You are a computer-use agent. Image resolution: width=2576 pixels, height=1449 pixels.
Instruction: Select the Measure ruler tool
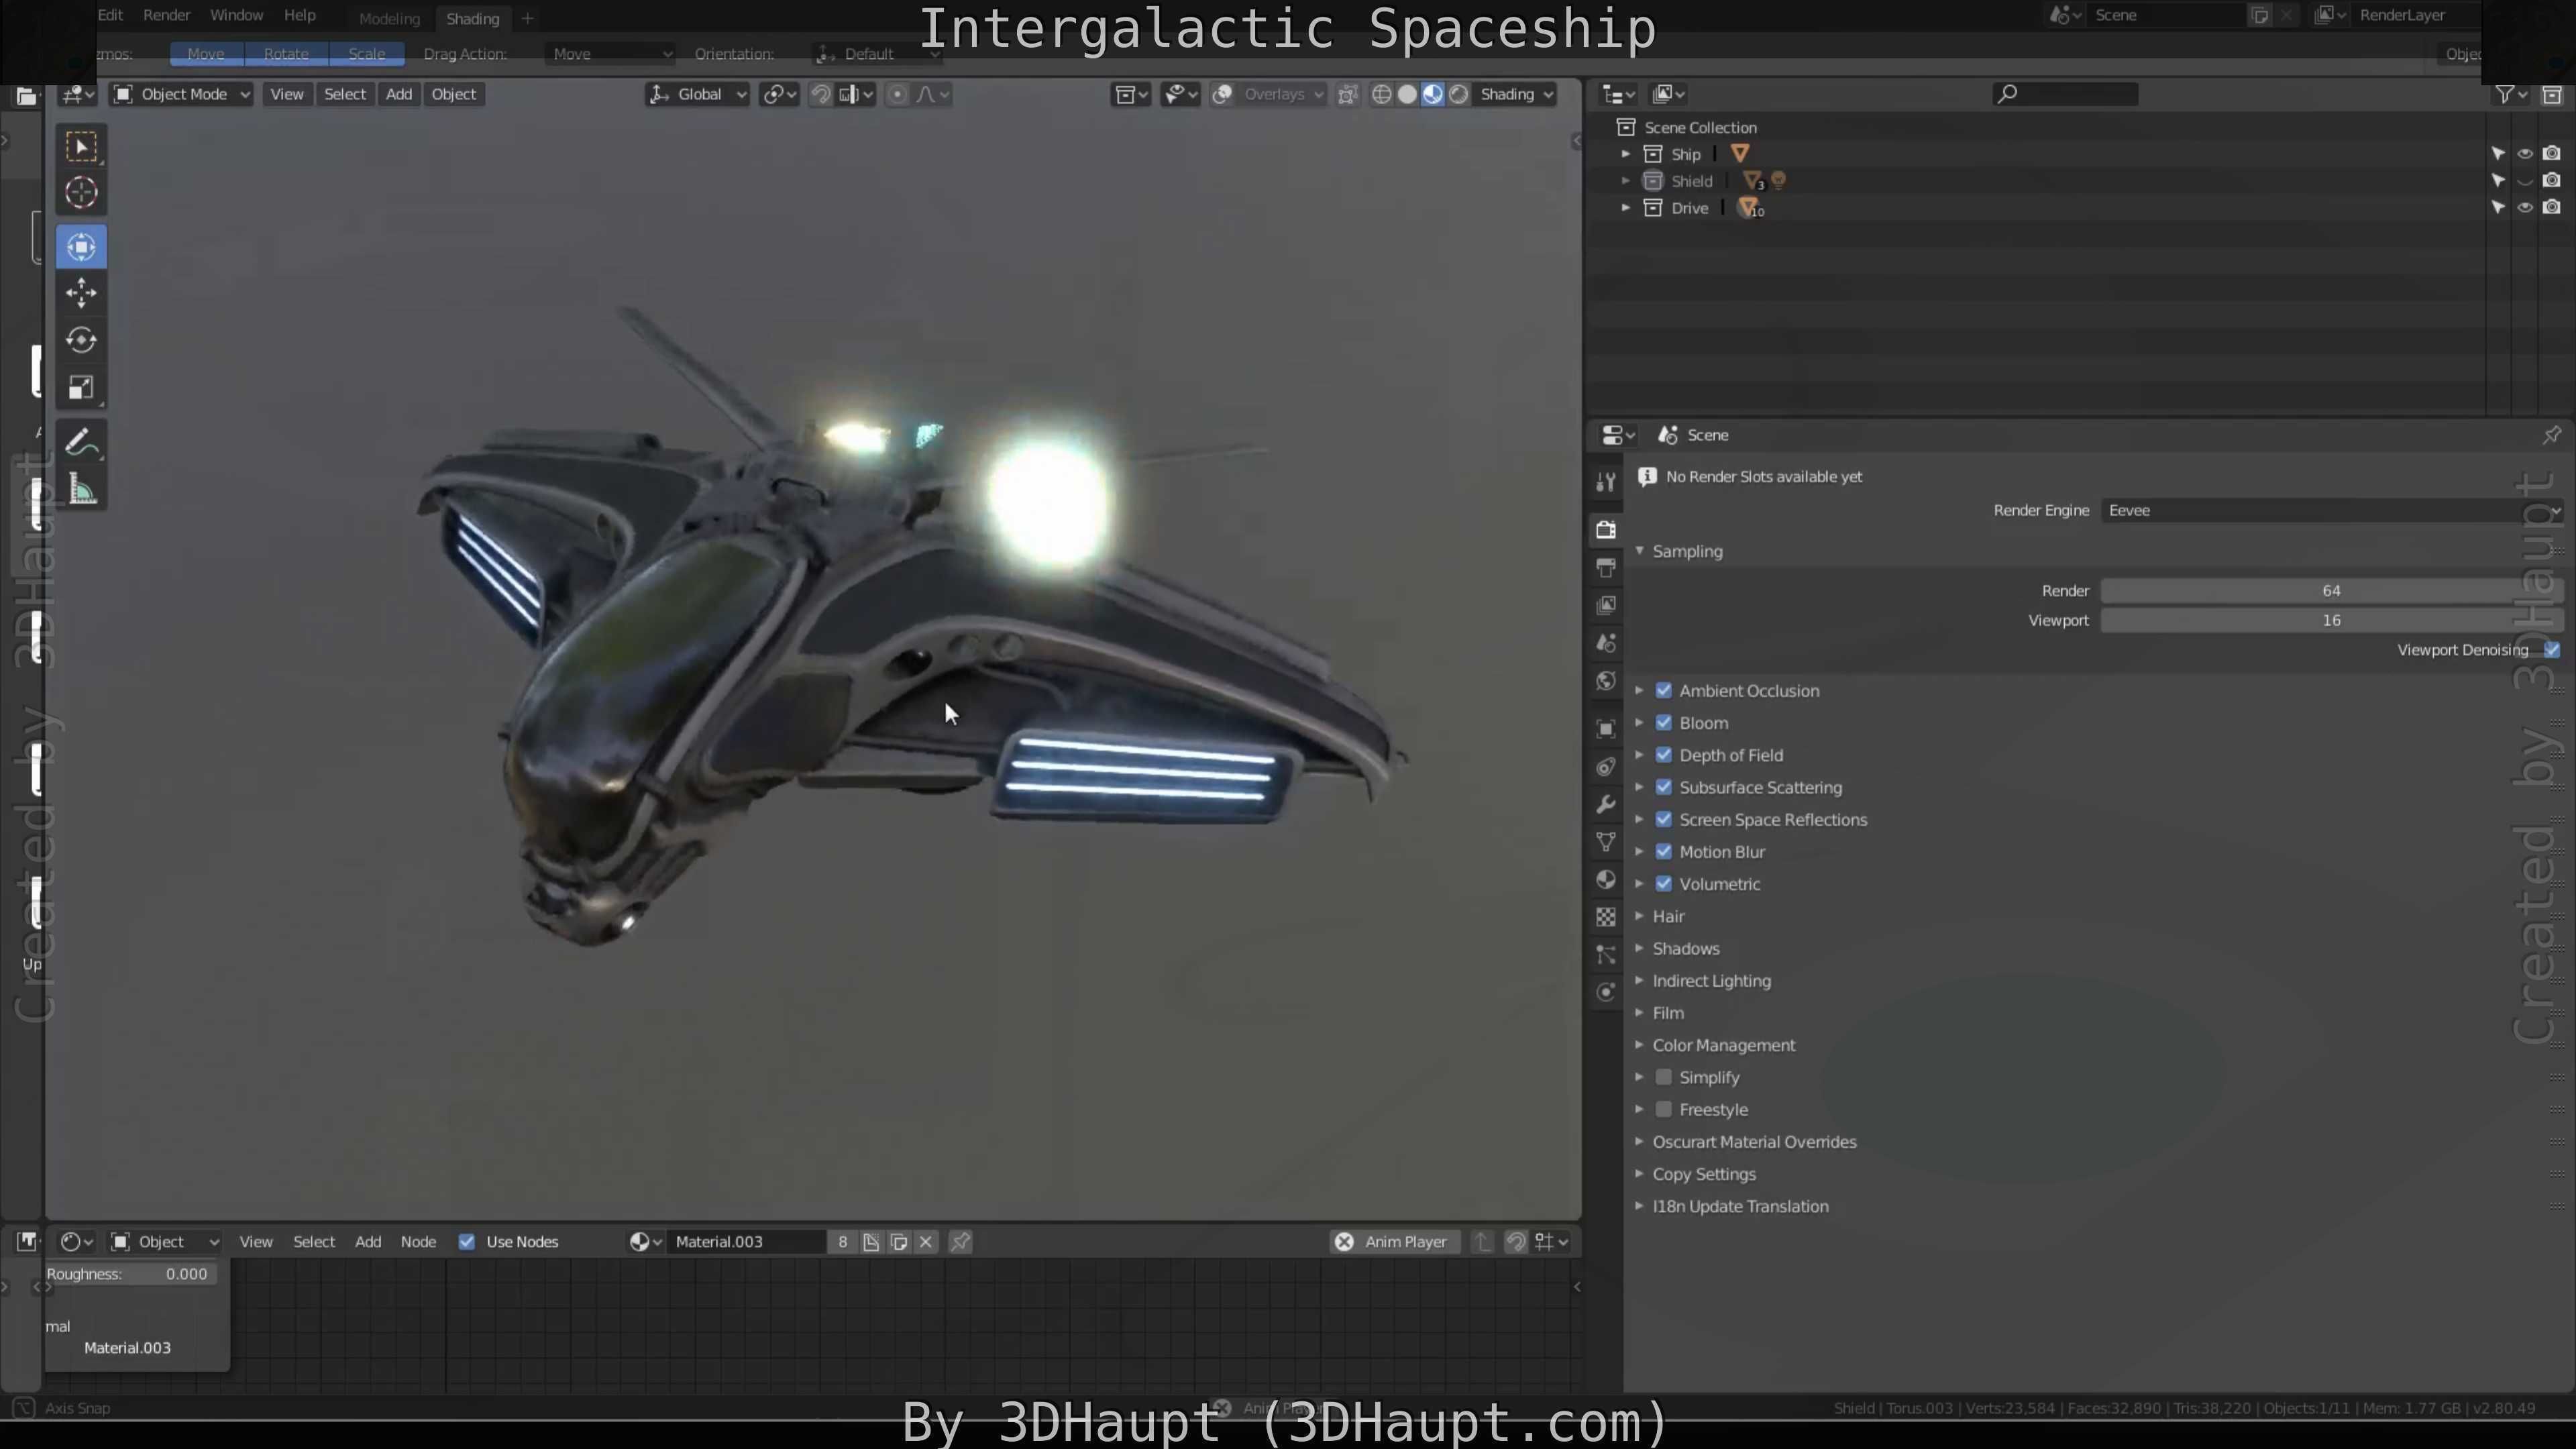click(x=81, y=490)
